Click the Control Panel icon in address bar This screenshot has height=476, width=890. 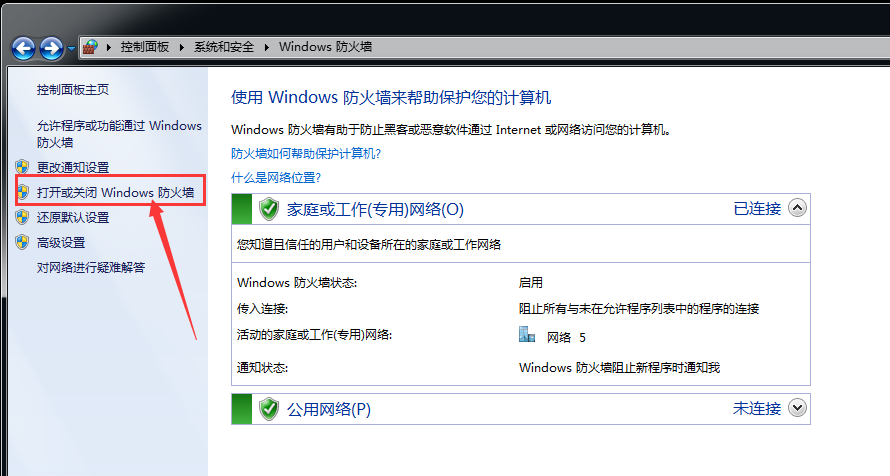coord(91,47)
